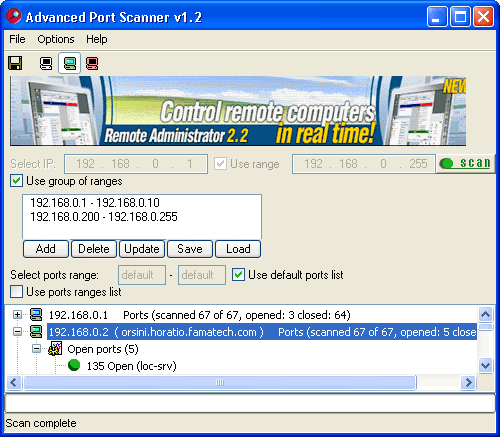This screenshot has width=500, height=437.
Task: Close the Advanced Port Scanner window
Action: (x=483, y=17)
